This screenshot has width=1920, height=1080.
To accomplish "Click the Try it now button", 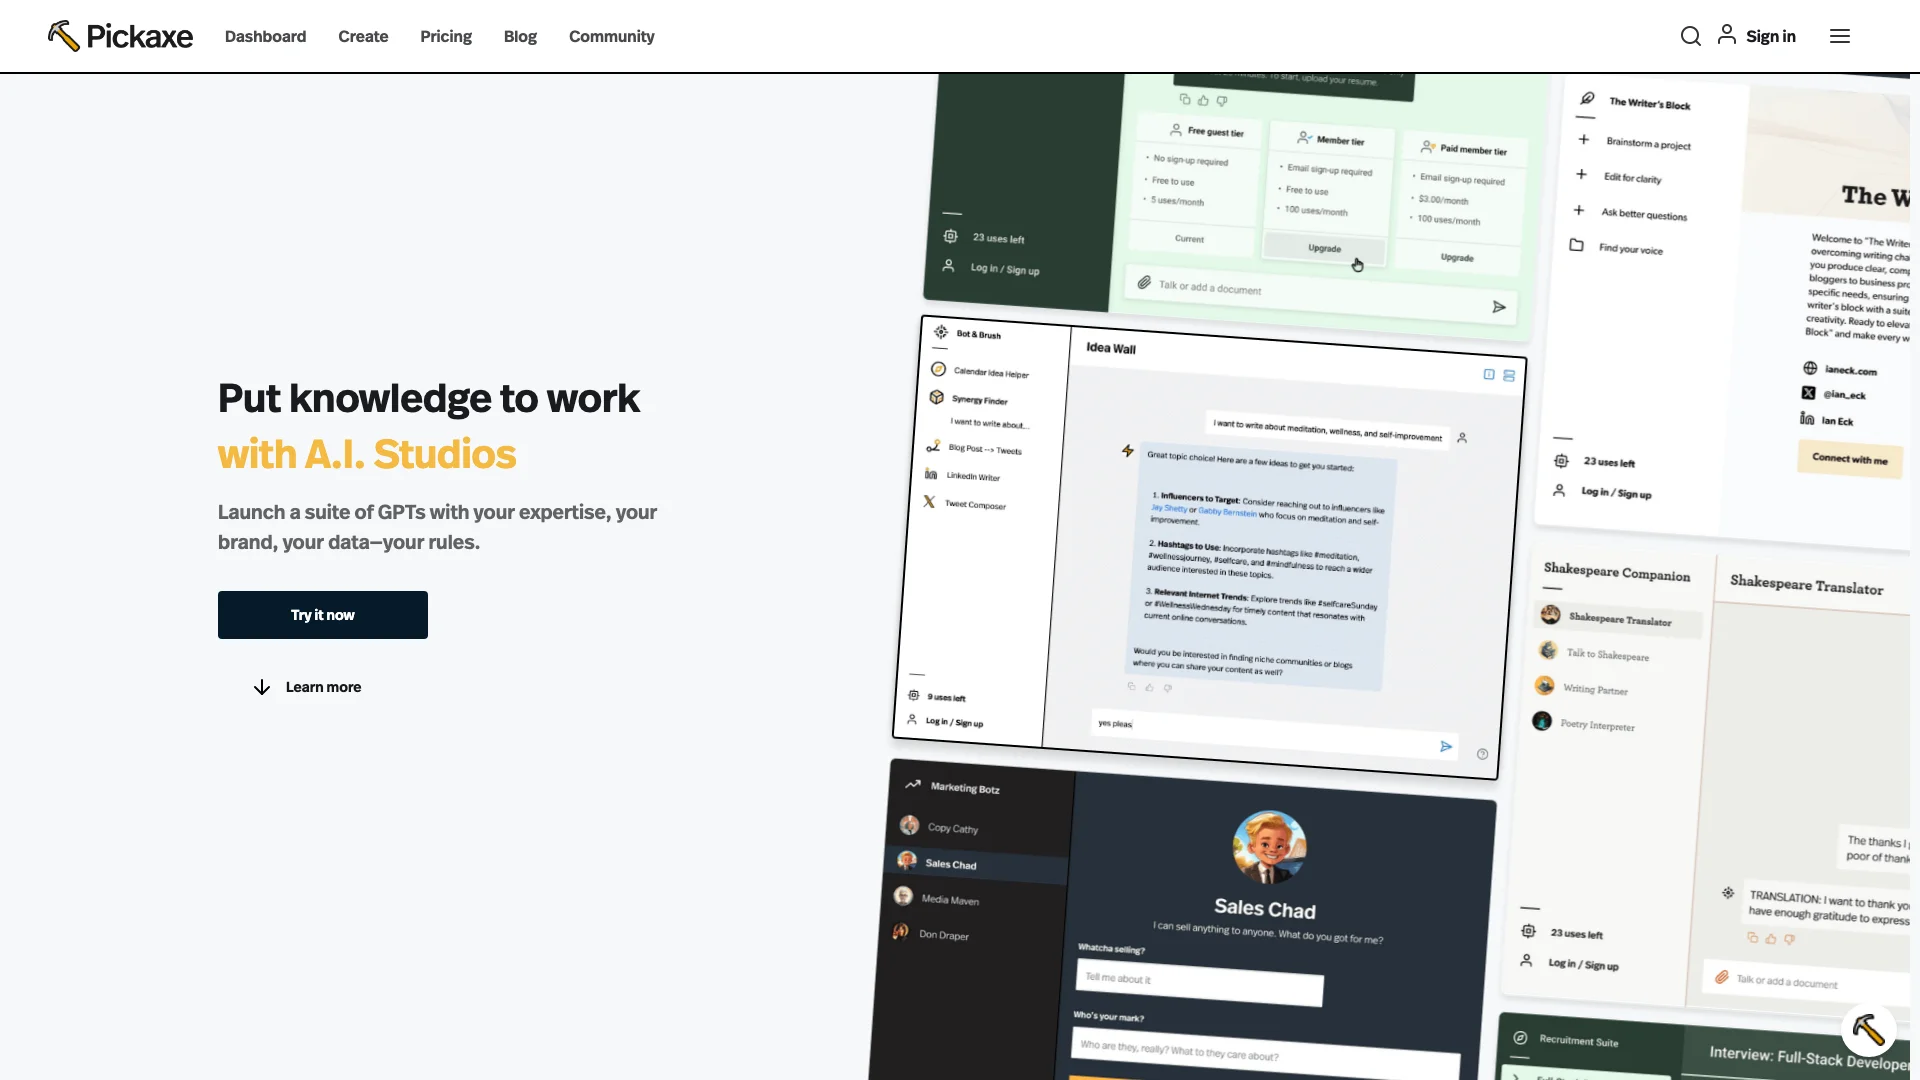I will click(322, 615).
